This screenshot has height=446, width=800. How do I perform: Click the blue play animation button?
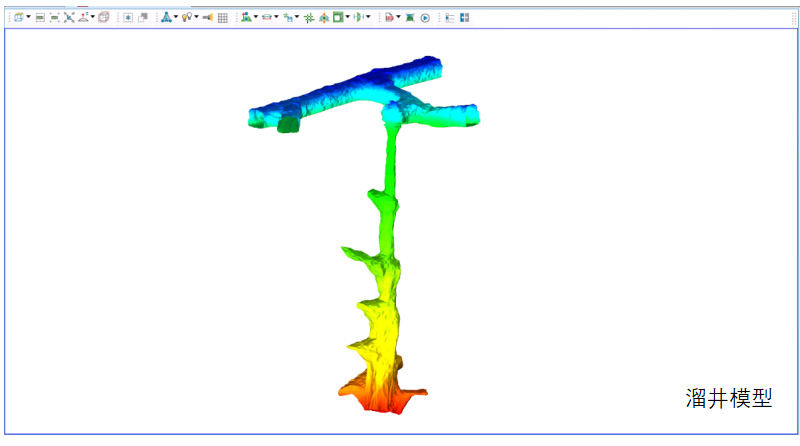[x=425, y=18]
